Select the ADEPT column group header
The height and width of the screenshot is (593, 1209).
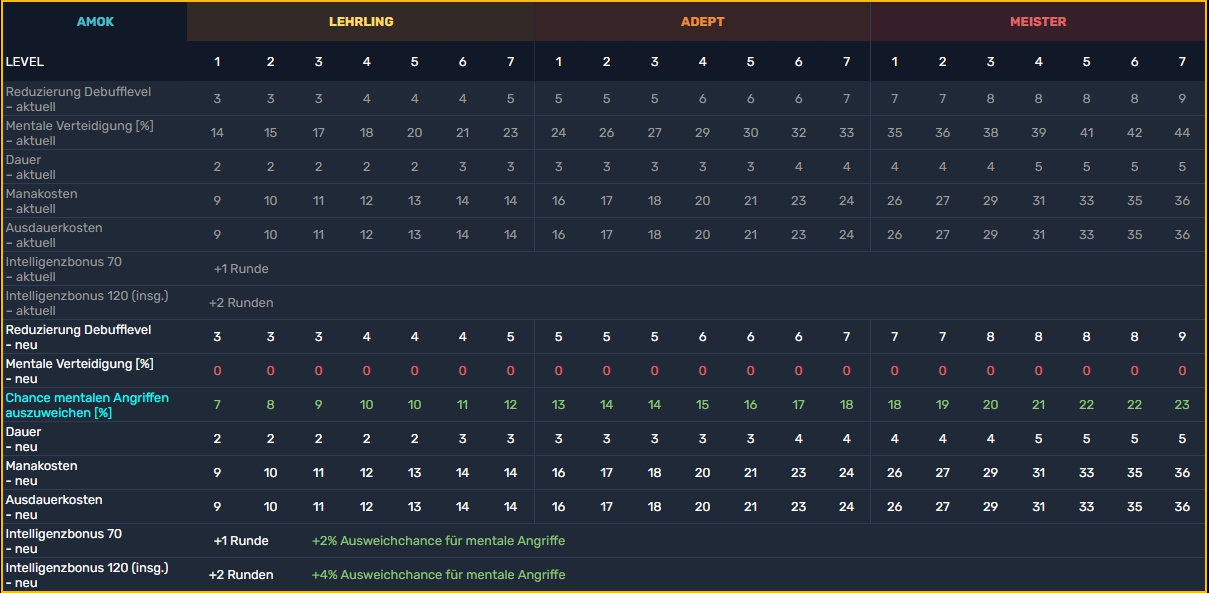tap(703, 21)
